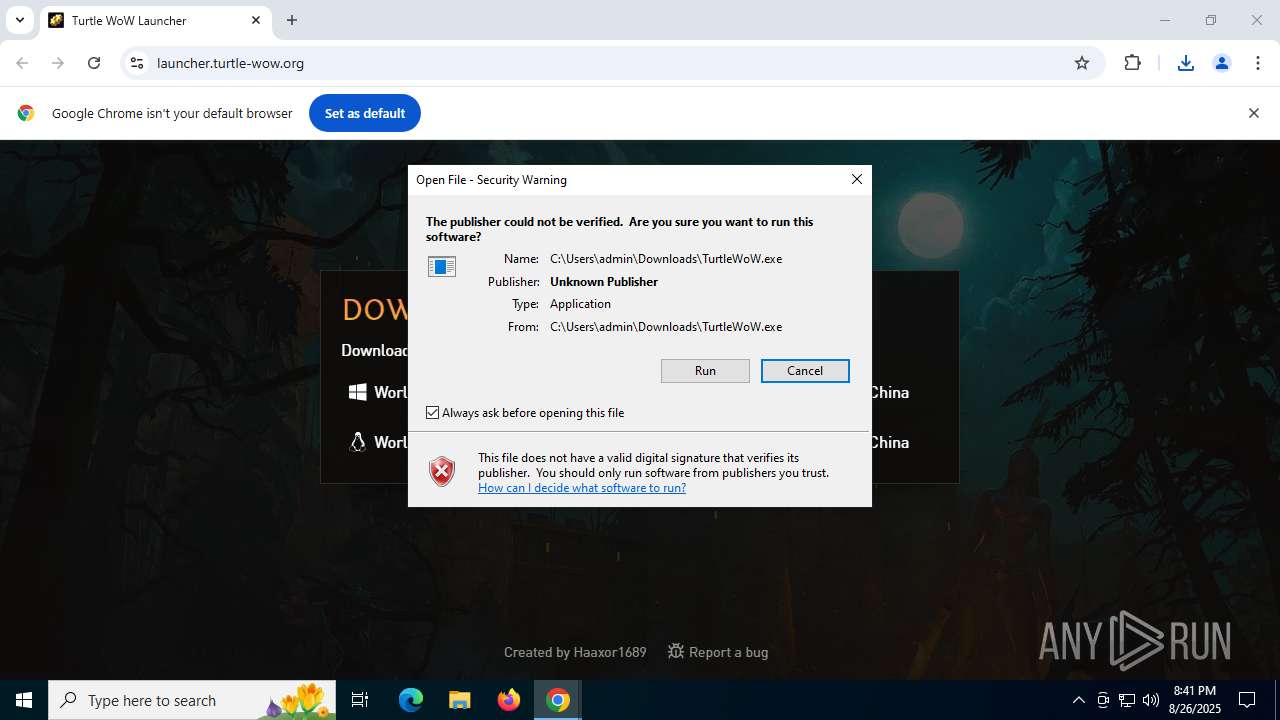Click the file path in the Name row
The image size is (1280, 720).
coord(666,259)
